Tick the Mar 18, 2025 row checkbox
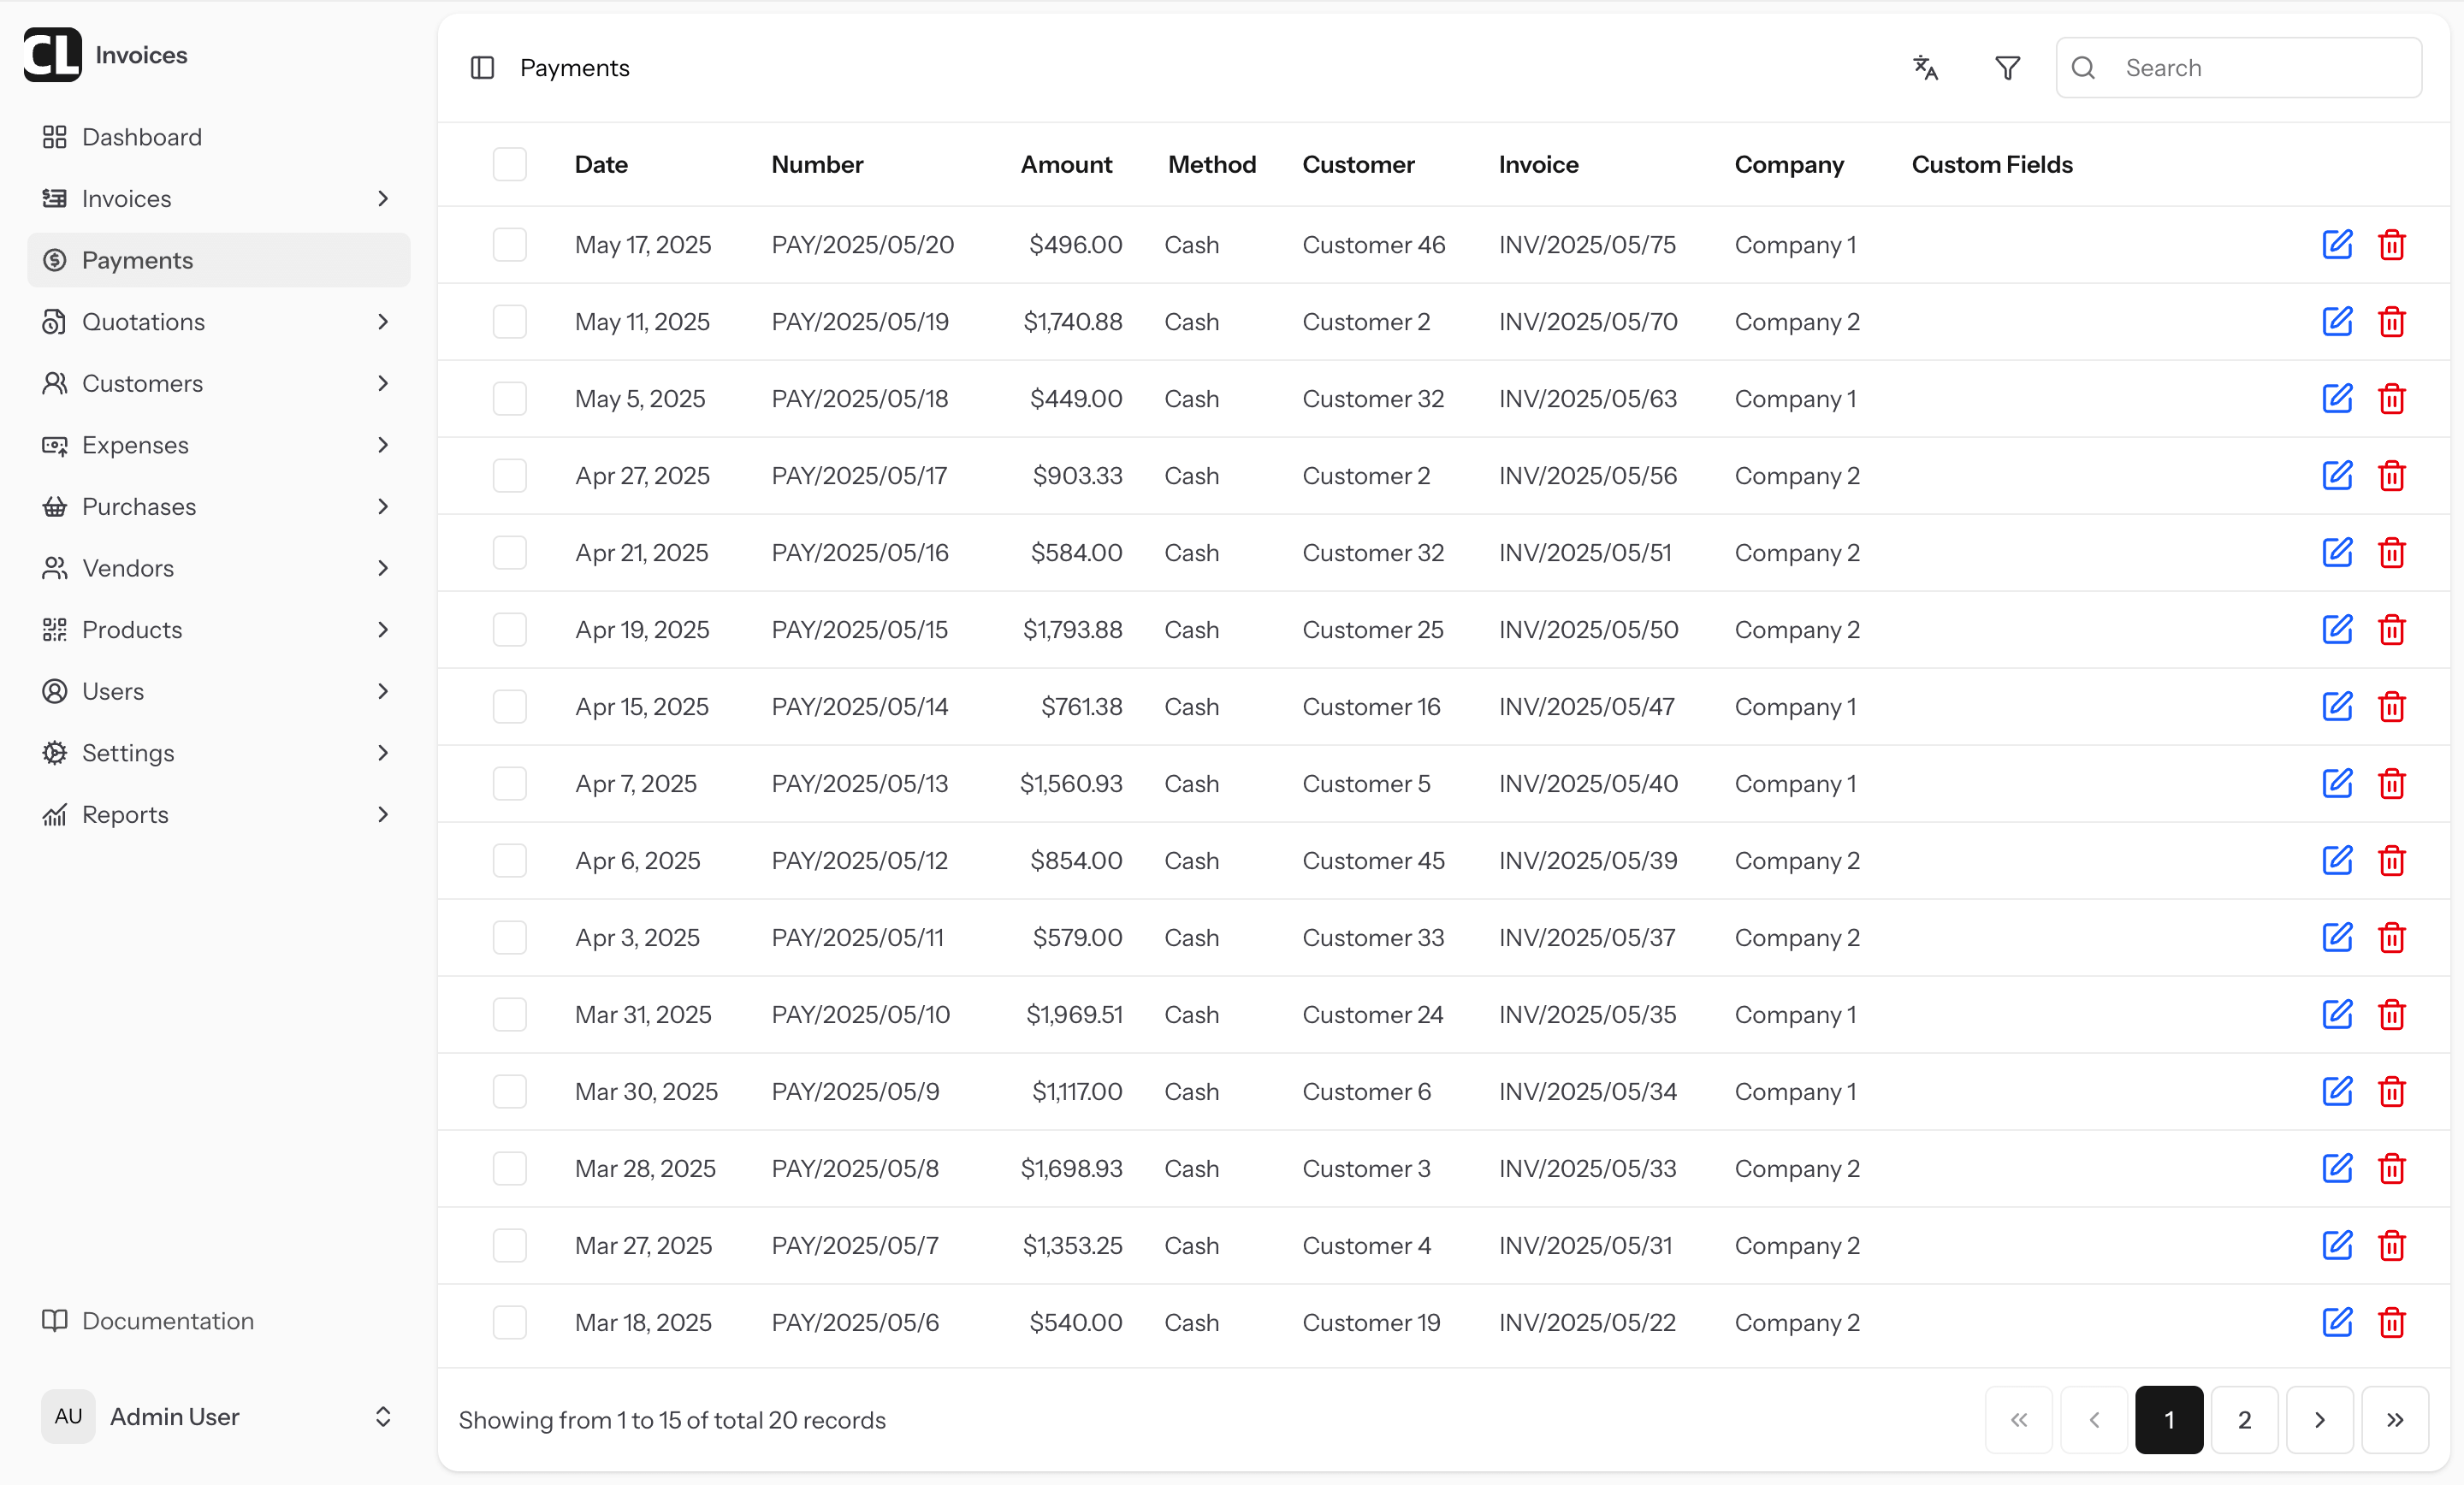Viewport: 2464px width, 1485px height. click(x=509, y=1322)
